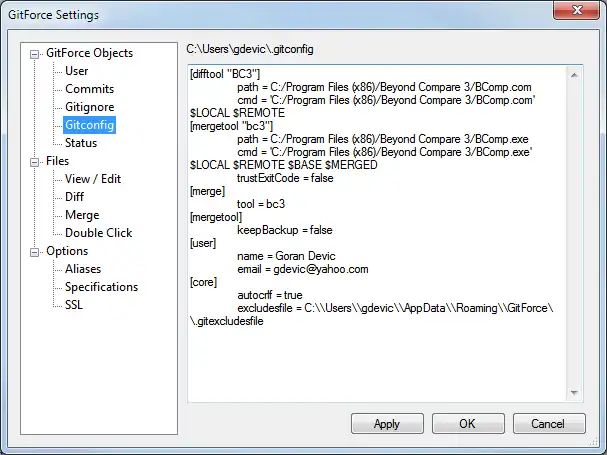Select the Diff settings item
This screenshot has width=607, height=455.
pos(74,197)
